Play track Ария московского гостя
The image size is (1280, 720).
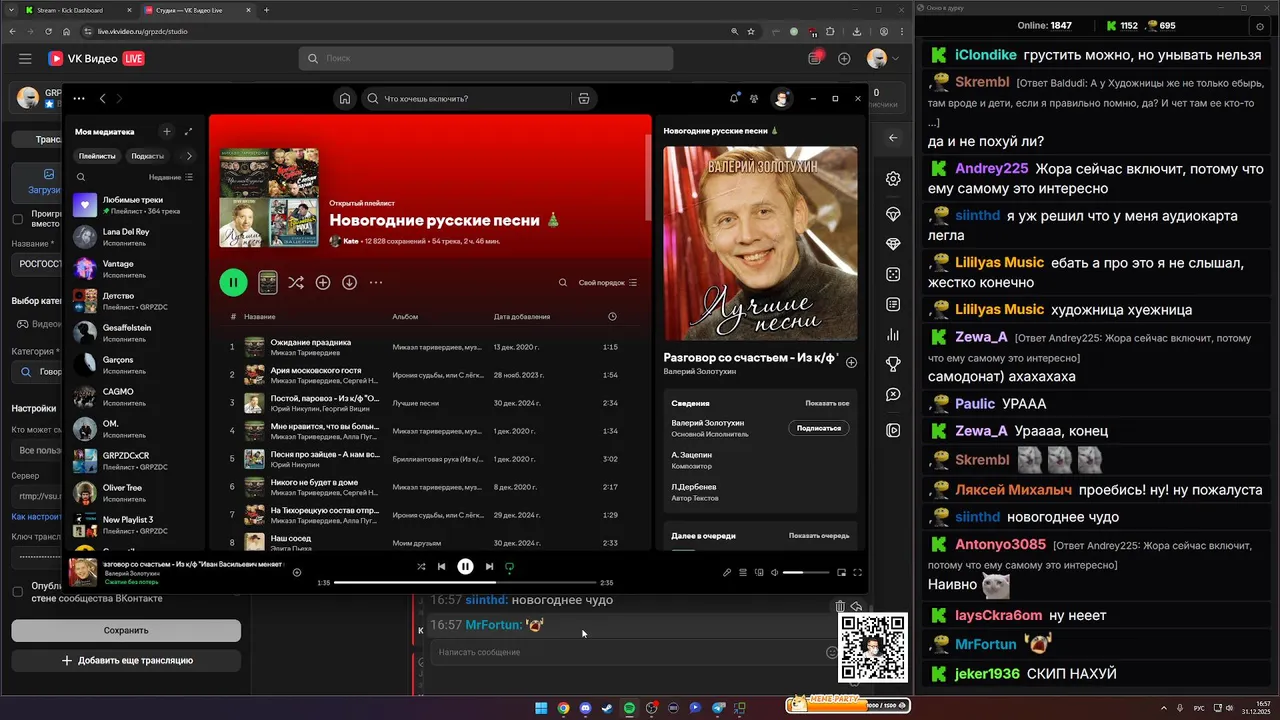[315, 370]
